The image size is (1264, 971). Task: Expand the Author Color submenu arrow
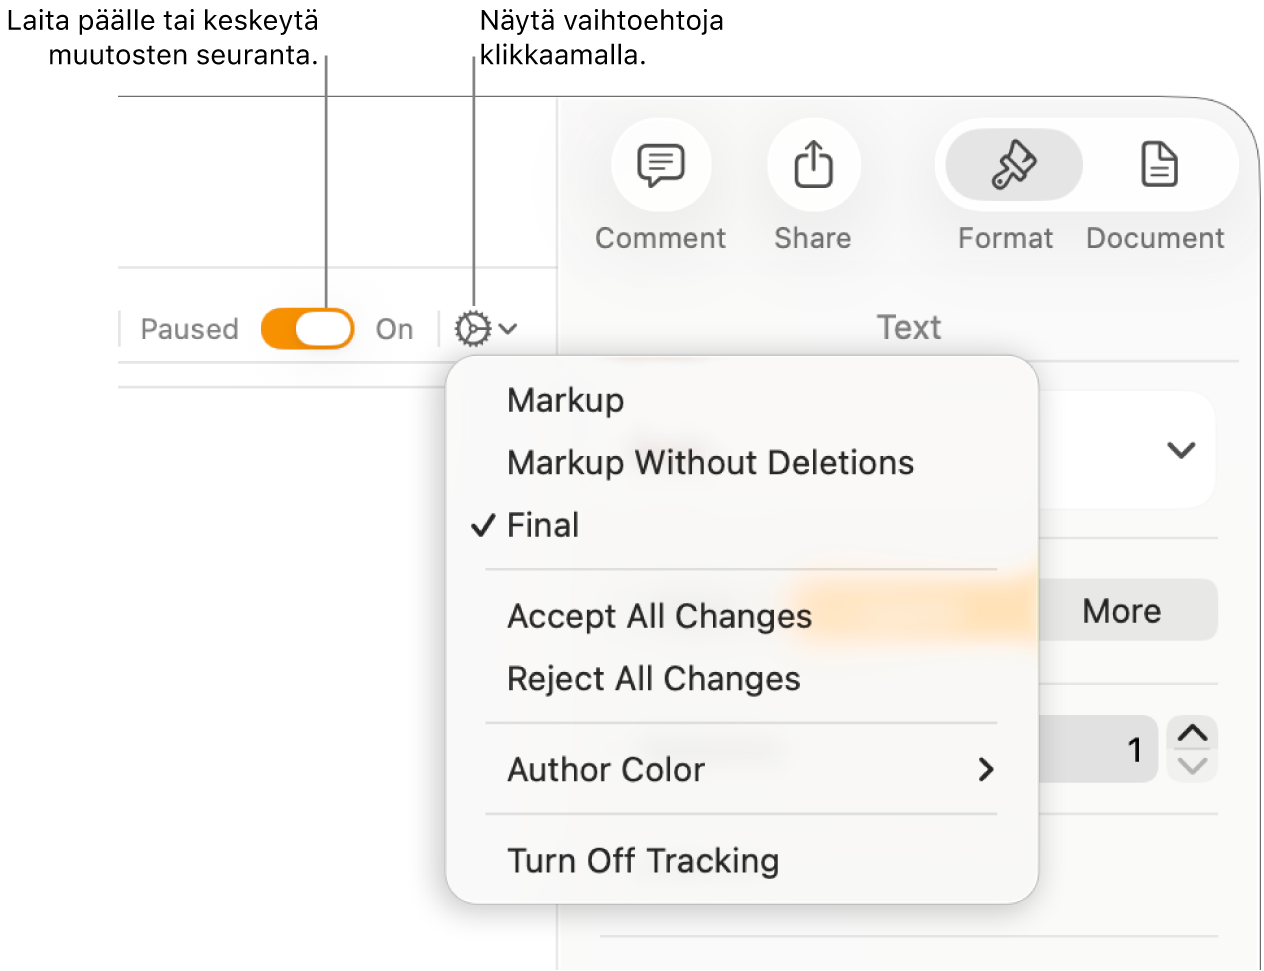986,769
